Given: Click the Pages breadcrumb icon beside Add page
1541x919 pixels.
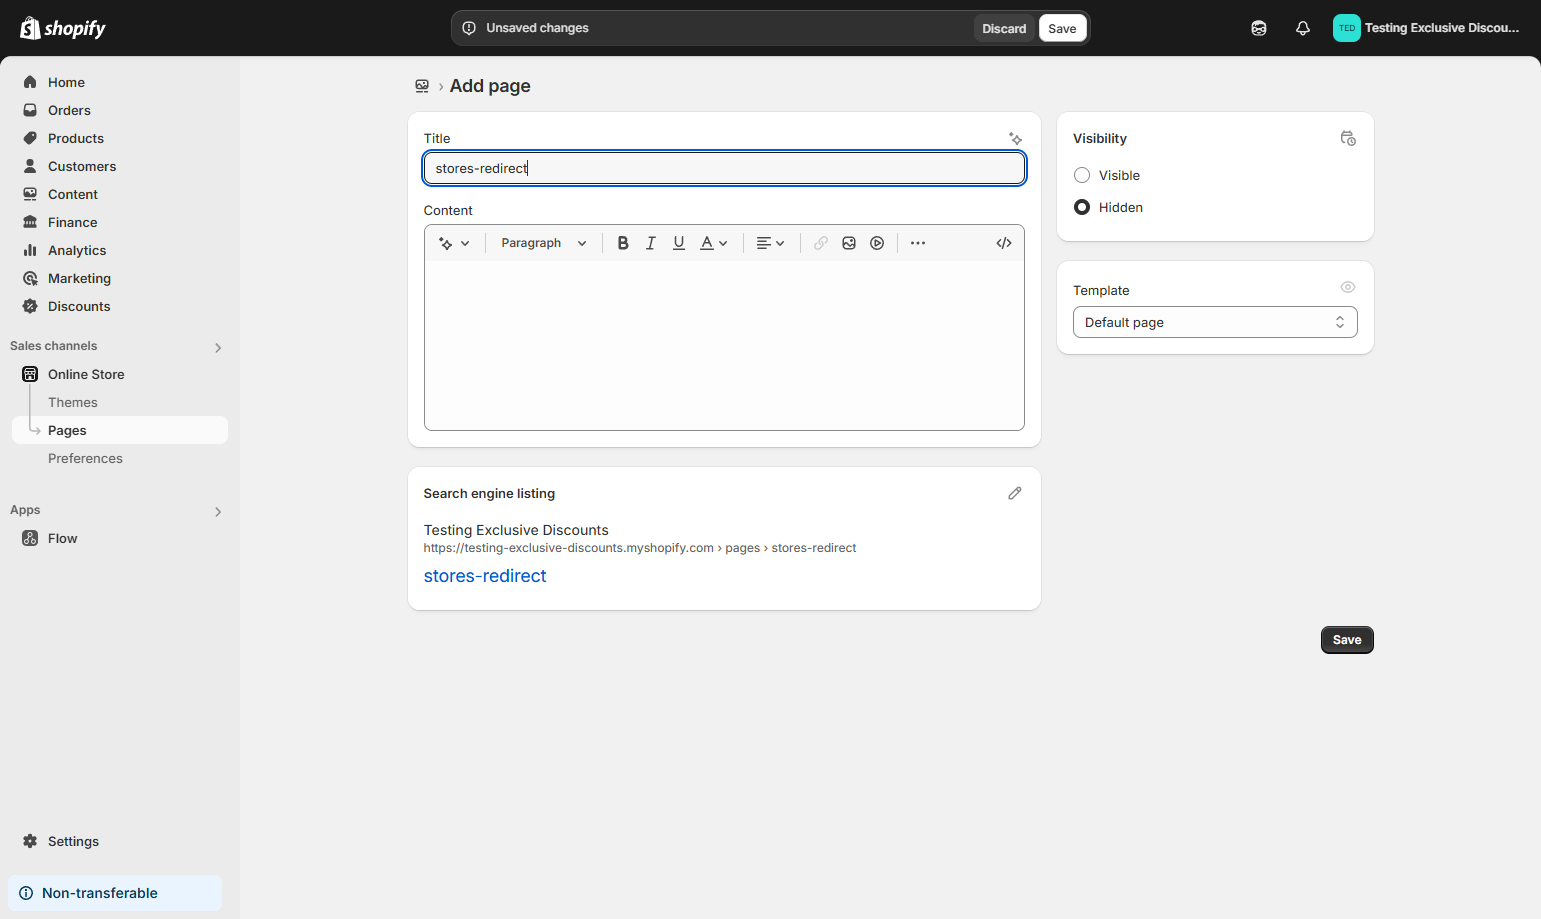Looking at the screenshot, I should (422, 86).
